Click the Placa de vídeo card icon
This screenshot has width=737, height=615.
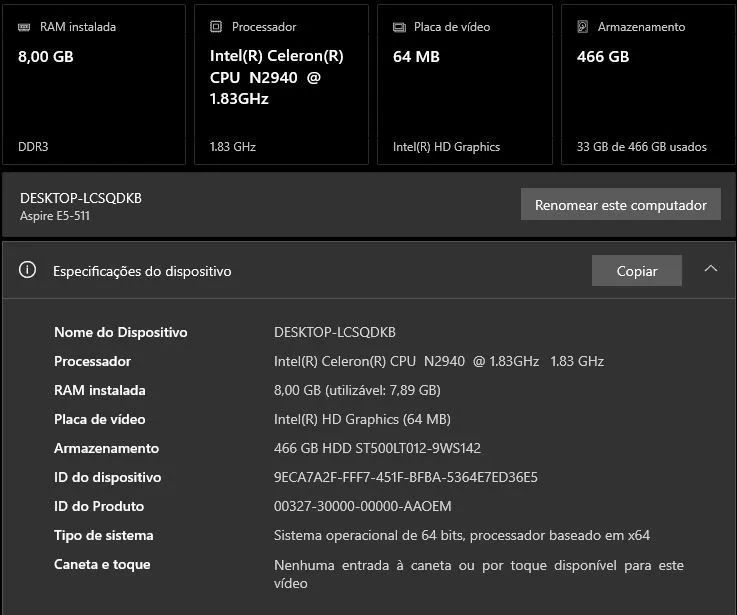399,27
